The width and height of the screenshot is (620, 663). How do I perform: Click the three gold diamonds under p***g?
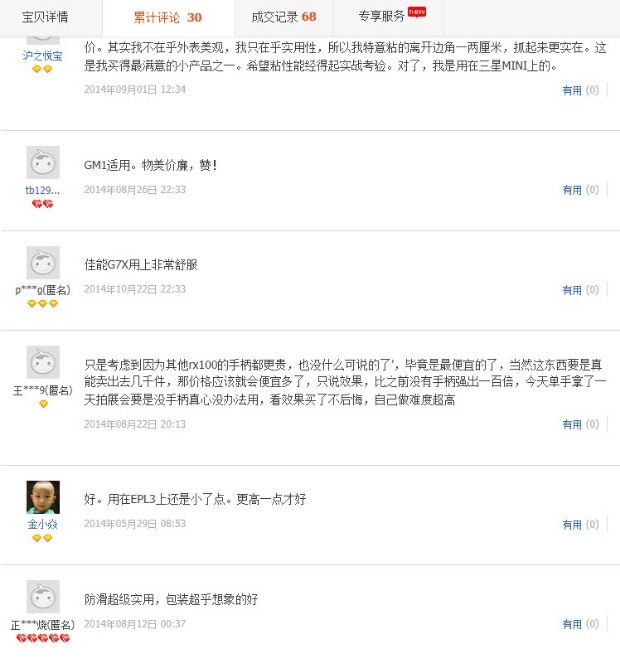(42, 304)
